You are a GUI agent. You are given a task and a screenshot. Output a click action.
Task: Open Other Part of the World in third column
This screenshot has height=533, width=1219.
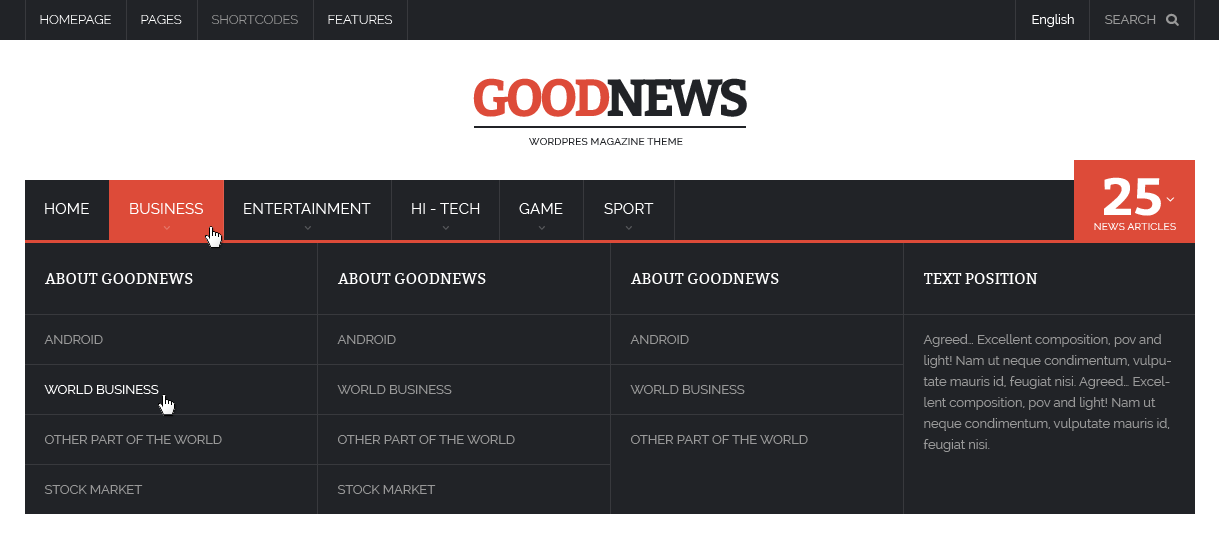coord(718,440)
